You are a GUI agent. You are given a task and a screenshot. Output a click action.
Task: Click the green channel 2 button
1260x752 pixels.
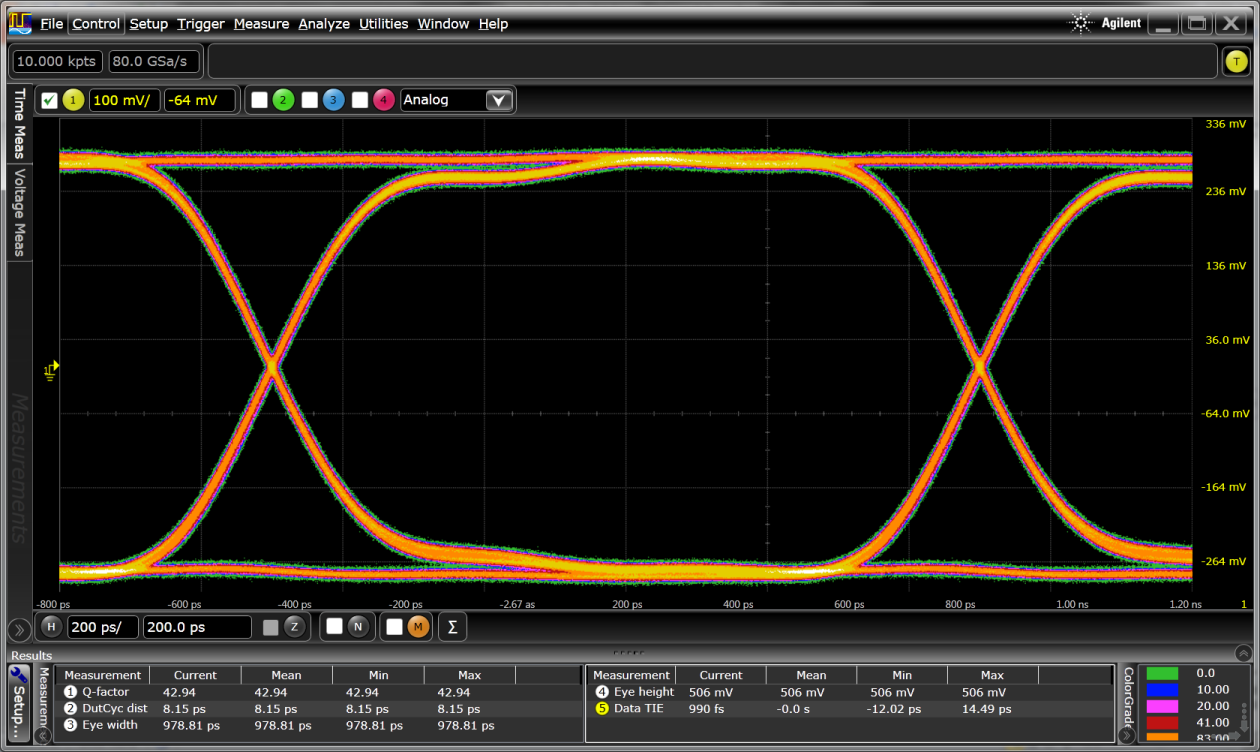click(283, 100)
